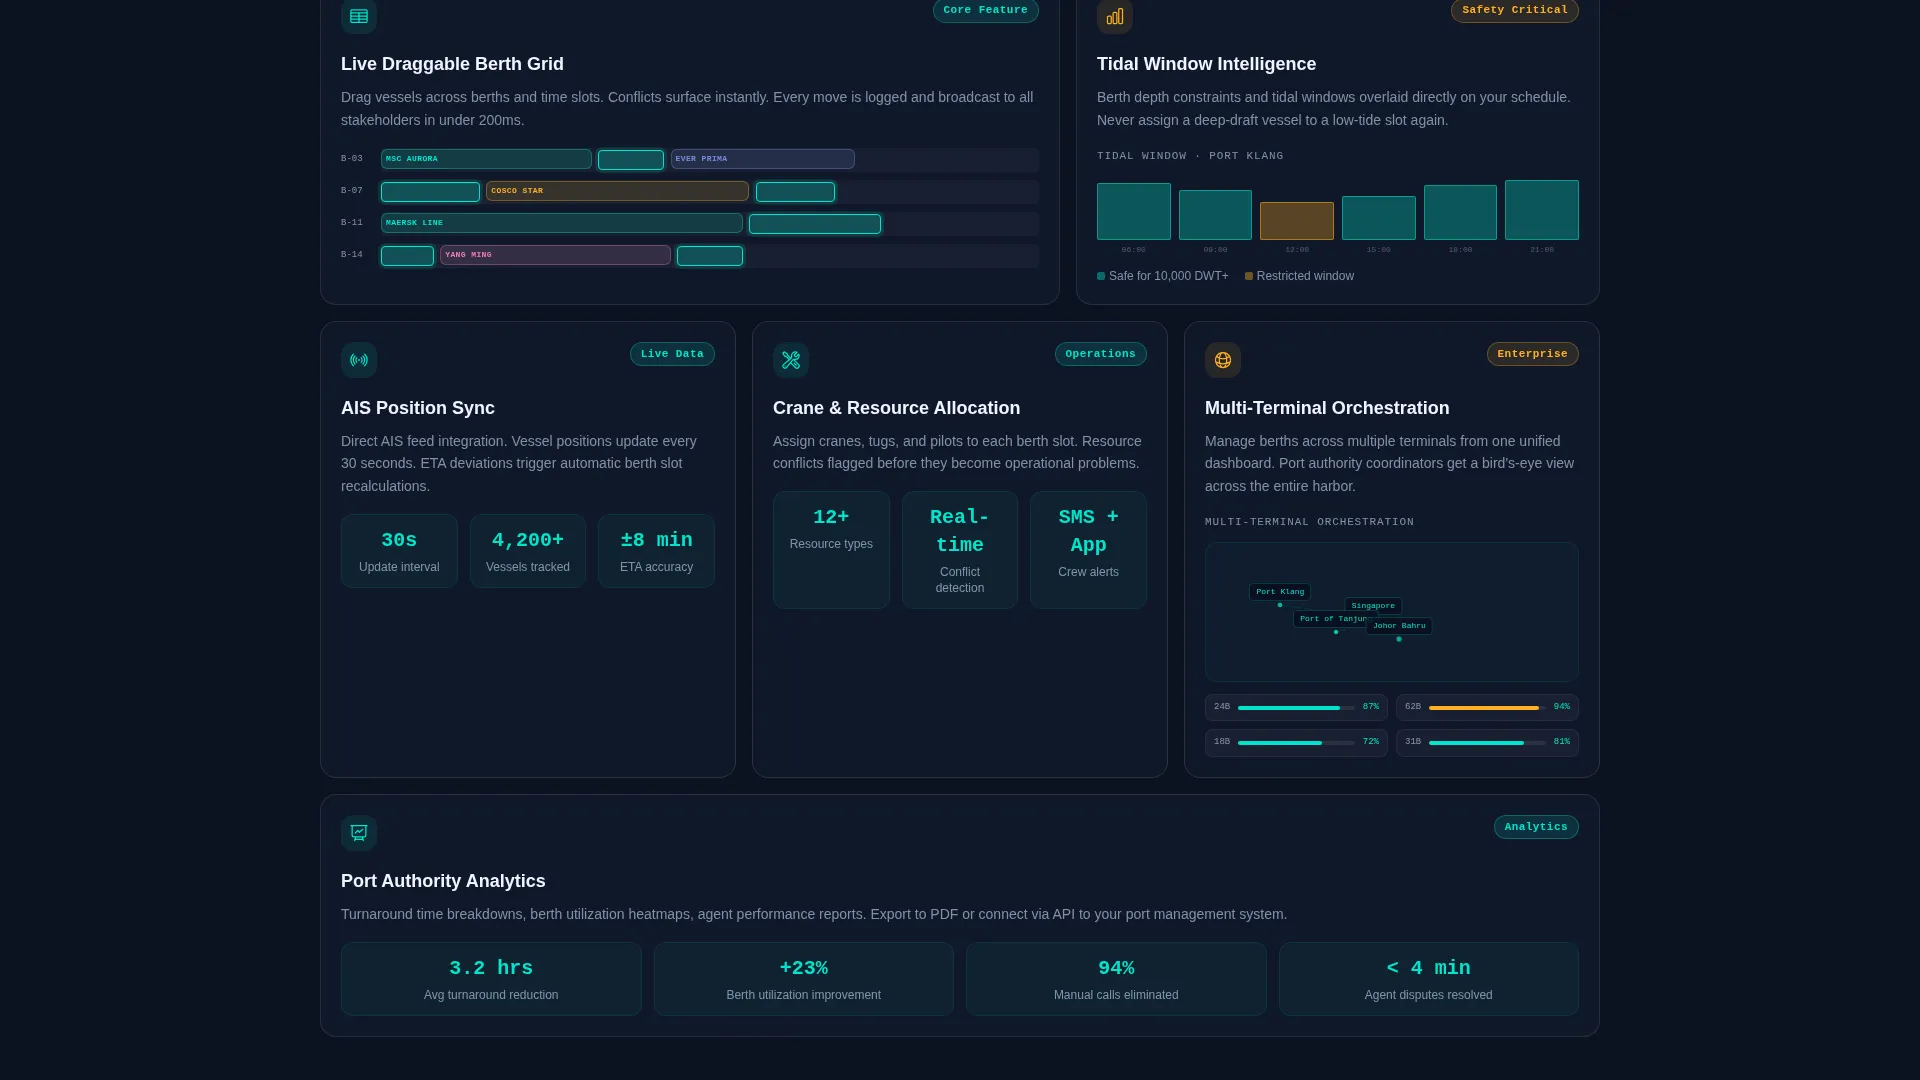
Task: Select the COSCO STAR vessel block
Action: pyautogui.click(x=617, y=191)
